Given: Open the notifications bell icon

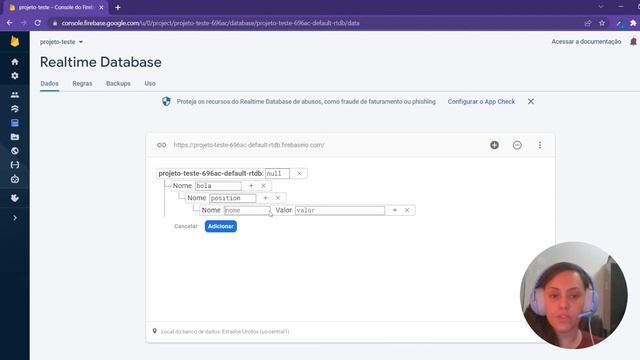Looking at the screenshot, I should pos(633,42).
